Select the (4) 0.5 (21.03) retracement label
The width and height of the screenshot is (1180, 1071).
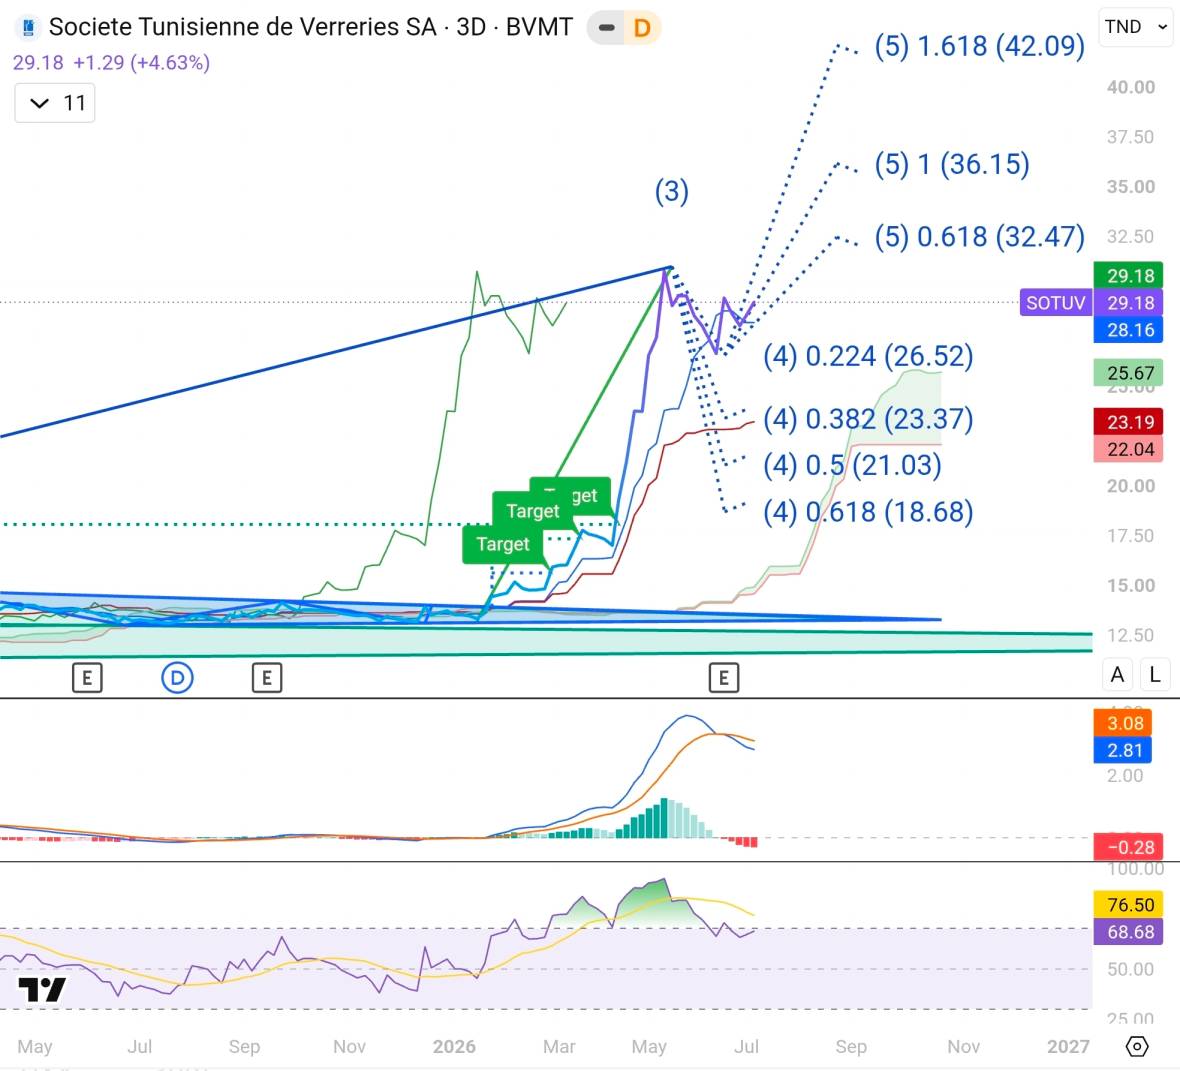pos(852,465)
